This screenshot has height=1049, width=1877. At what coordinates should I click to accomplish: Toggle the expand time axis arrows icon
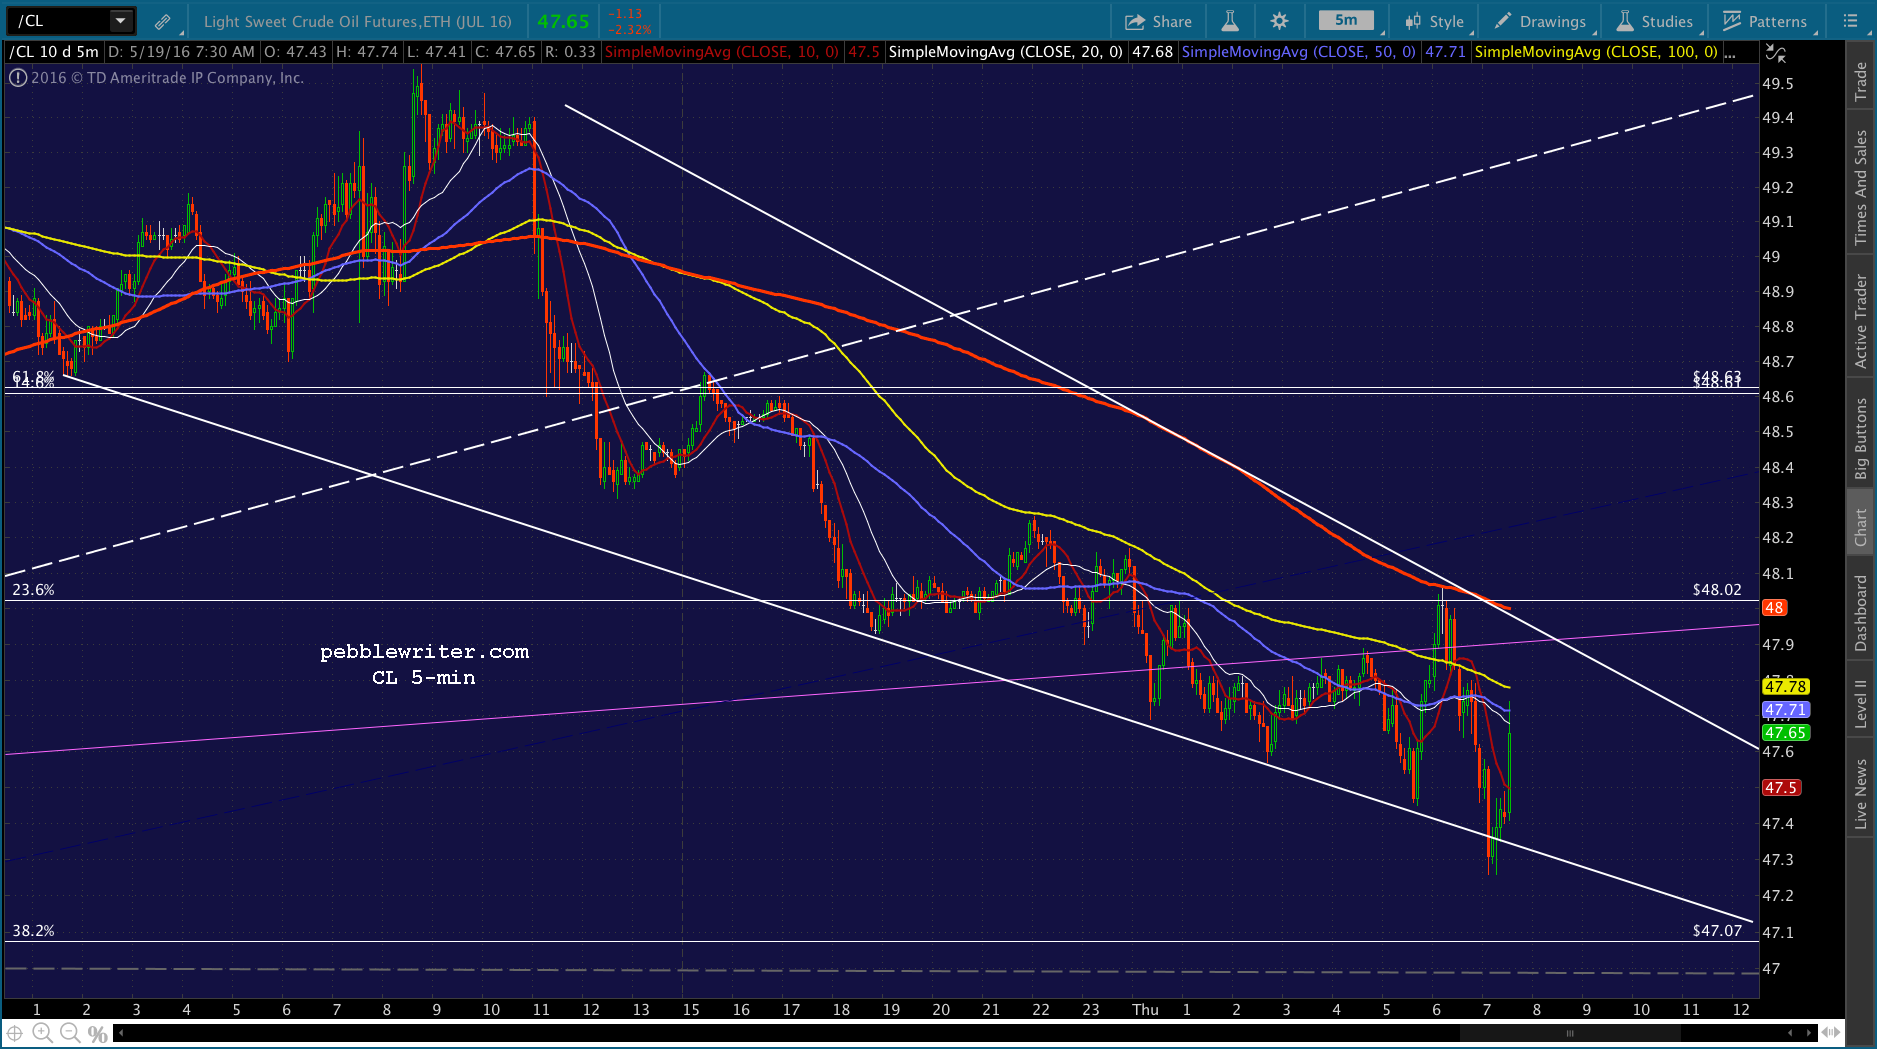pyautogui.click(x=1831, y=1033)
